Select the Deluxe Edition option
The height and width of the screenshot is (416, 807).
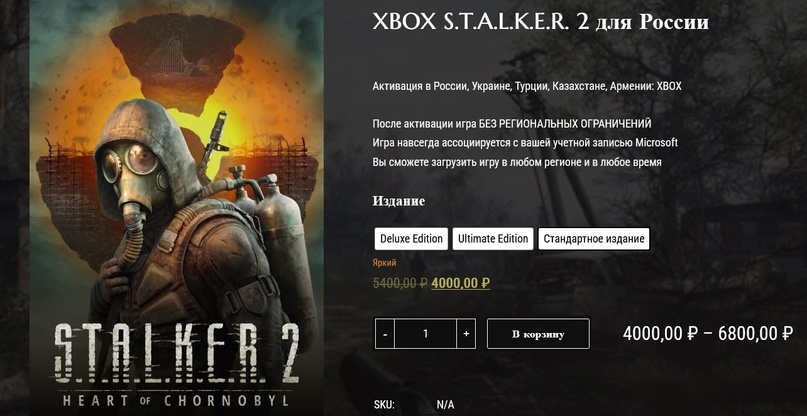pos(411,239)
